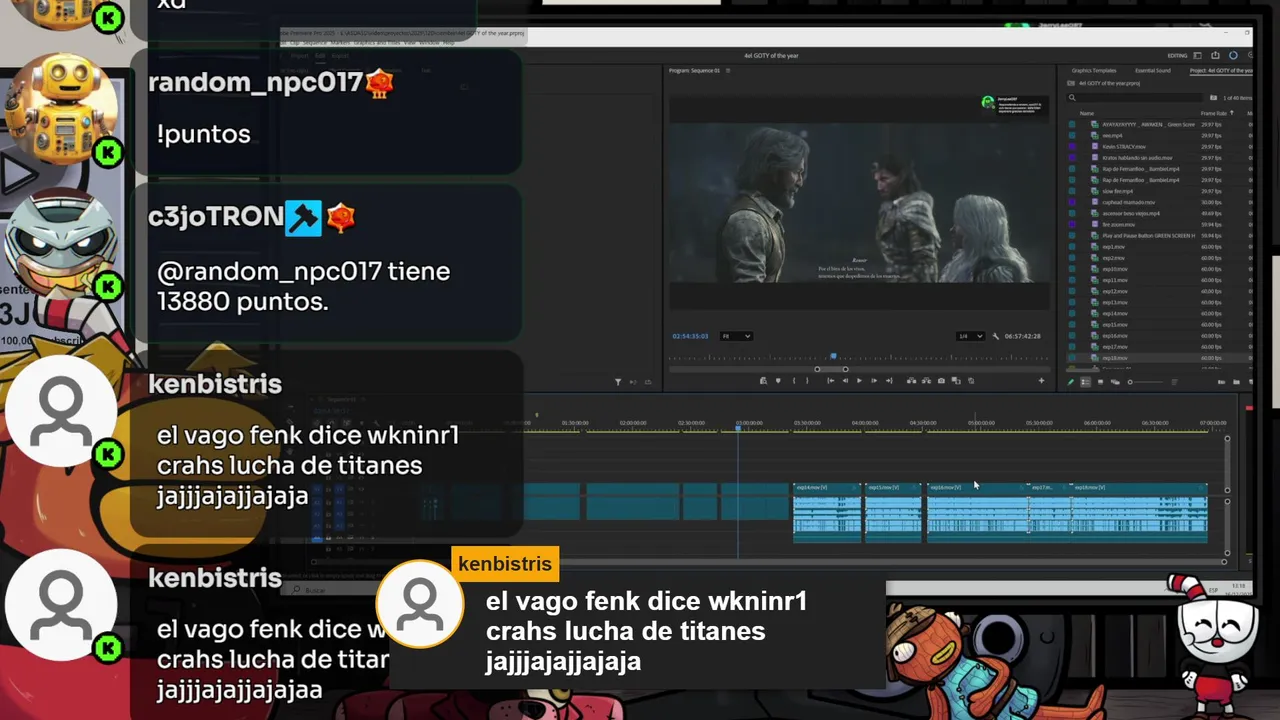The image size is (1280, 720).
Task: Create new item in Project panel
Action: pyautogui.click(x=1250, y=382)
